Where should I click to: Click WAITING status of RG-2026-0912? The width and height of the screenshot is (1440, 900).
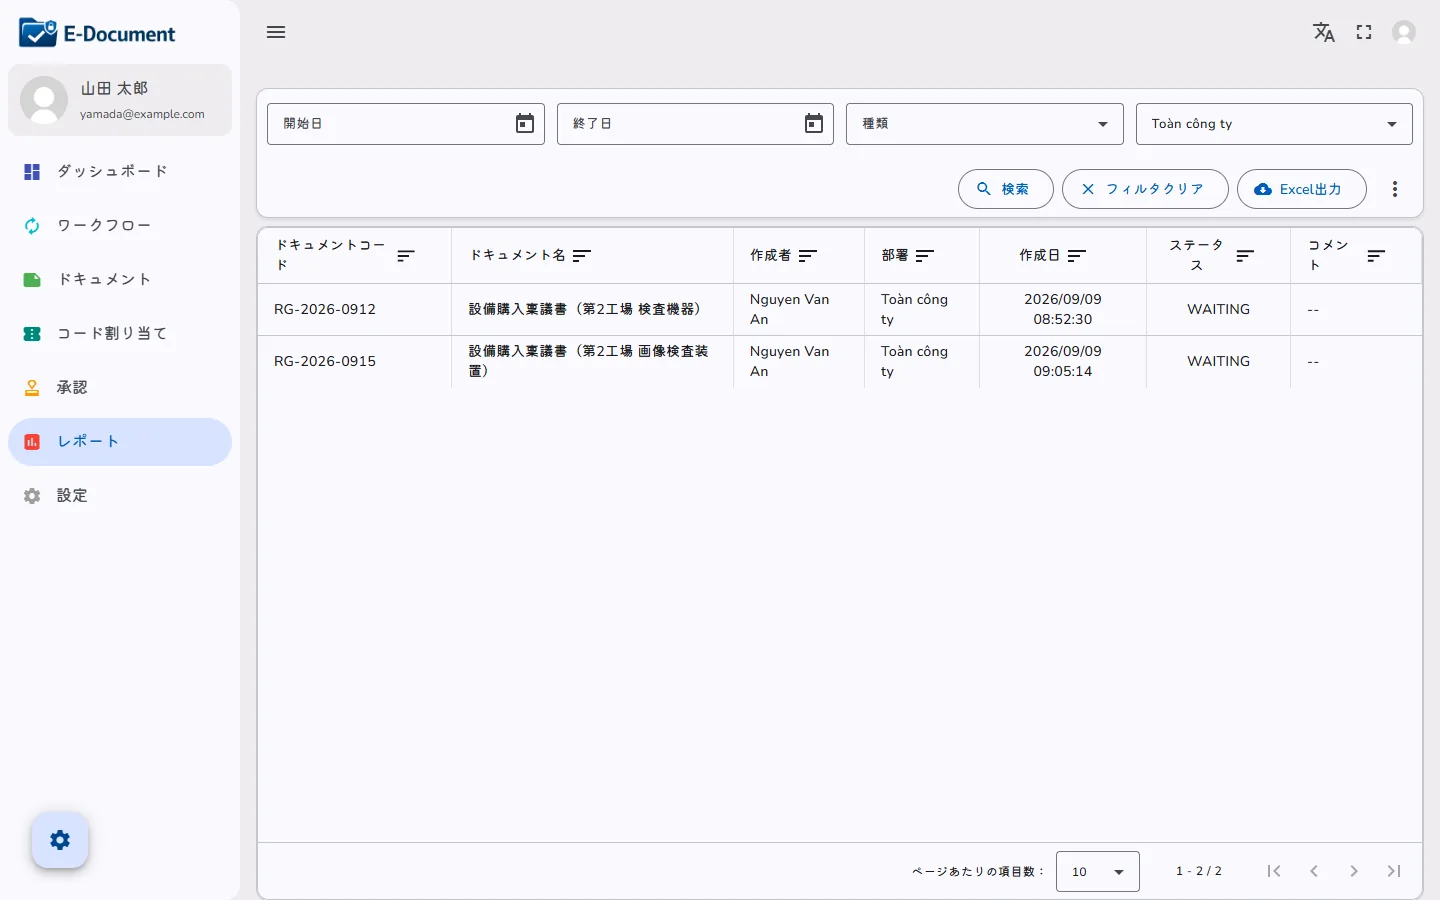[x=1218, y=309]
